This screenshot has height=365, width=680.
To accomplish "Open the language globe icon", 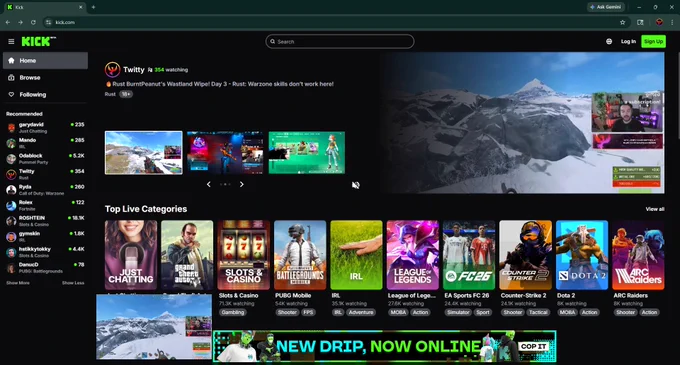I will click(x=609, y=42).
